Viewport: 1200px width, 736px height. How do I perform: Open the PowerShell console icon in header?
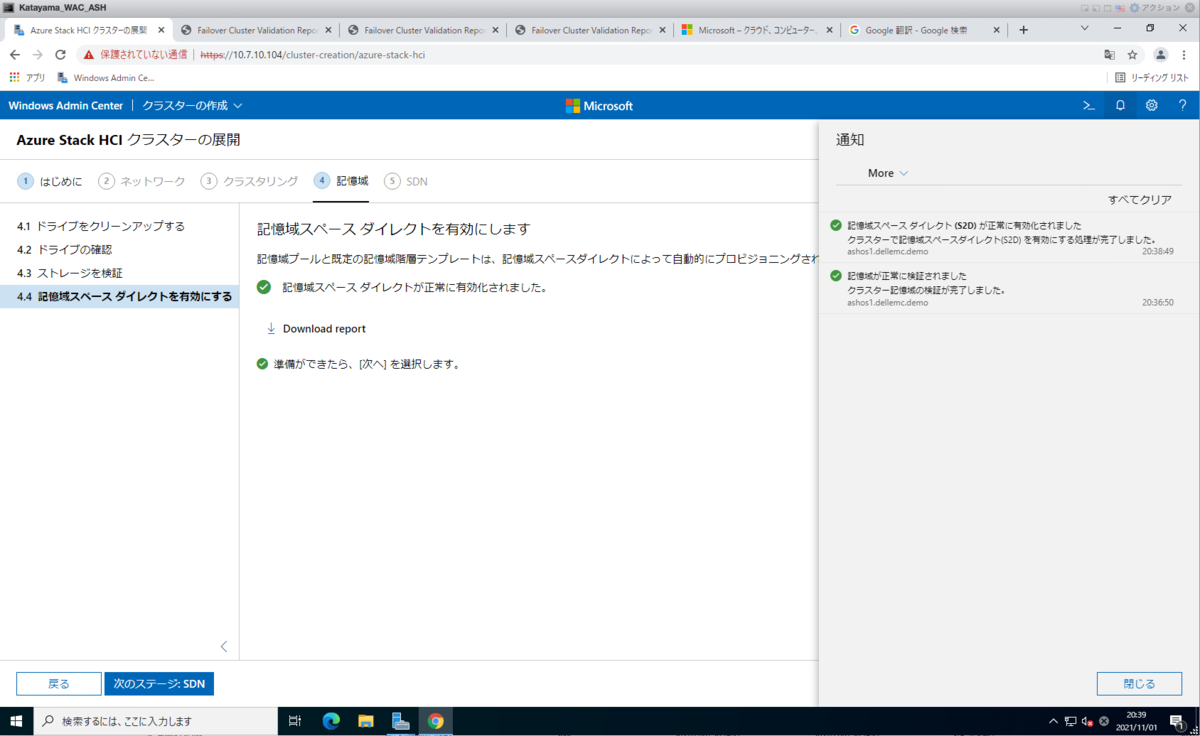click(x=1089, y=105)
